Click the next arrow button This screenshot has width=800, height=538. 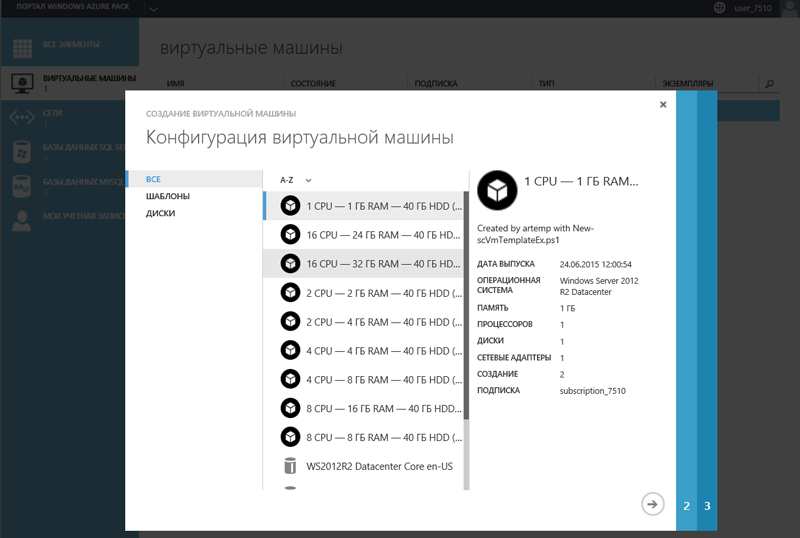[x=653, y=504]
